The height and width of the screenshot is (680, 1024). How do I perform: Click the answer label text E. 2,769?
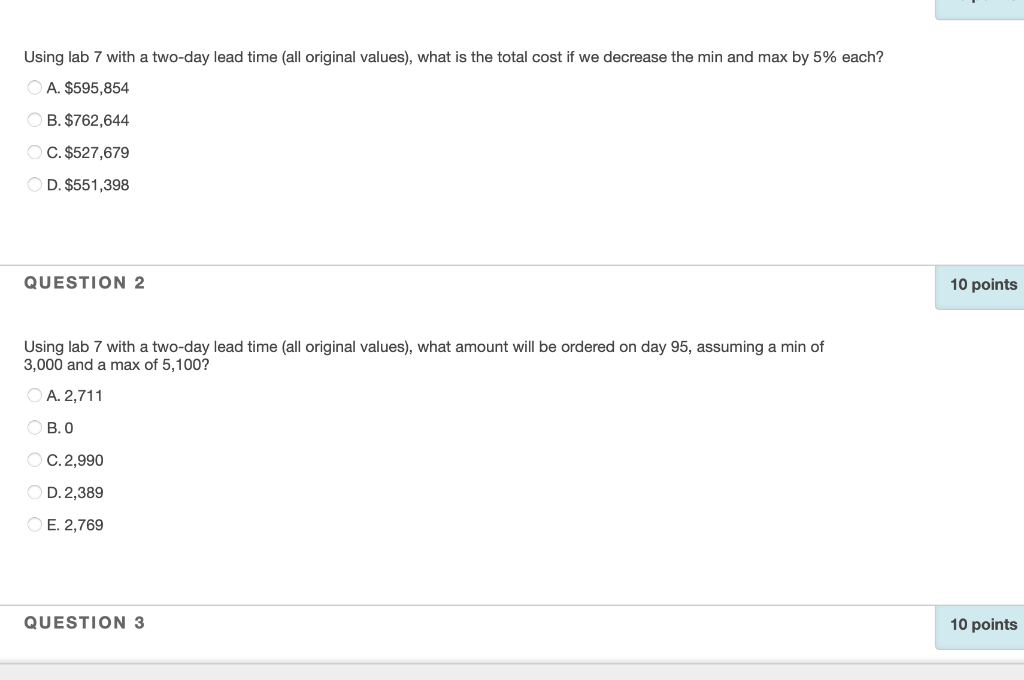(x=75, y=524)
